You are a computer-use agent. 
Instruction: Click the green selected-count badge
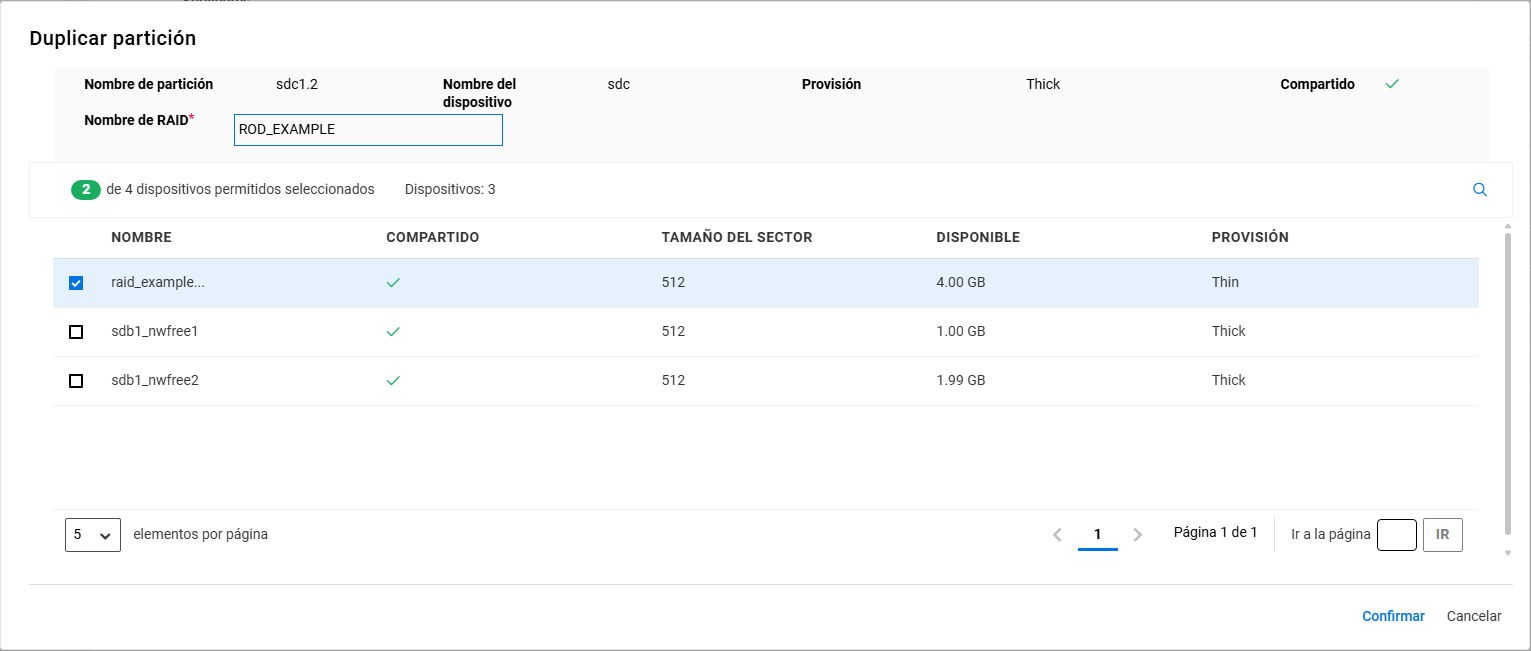(x=86, y=190)
